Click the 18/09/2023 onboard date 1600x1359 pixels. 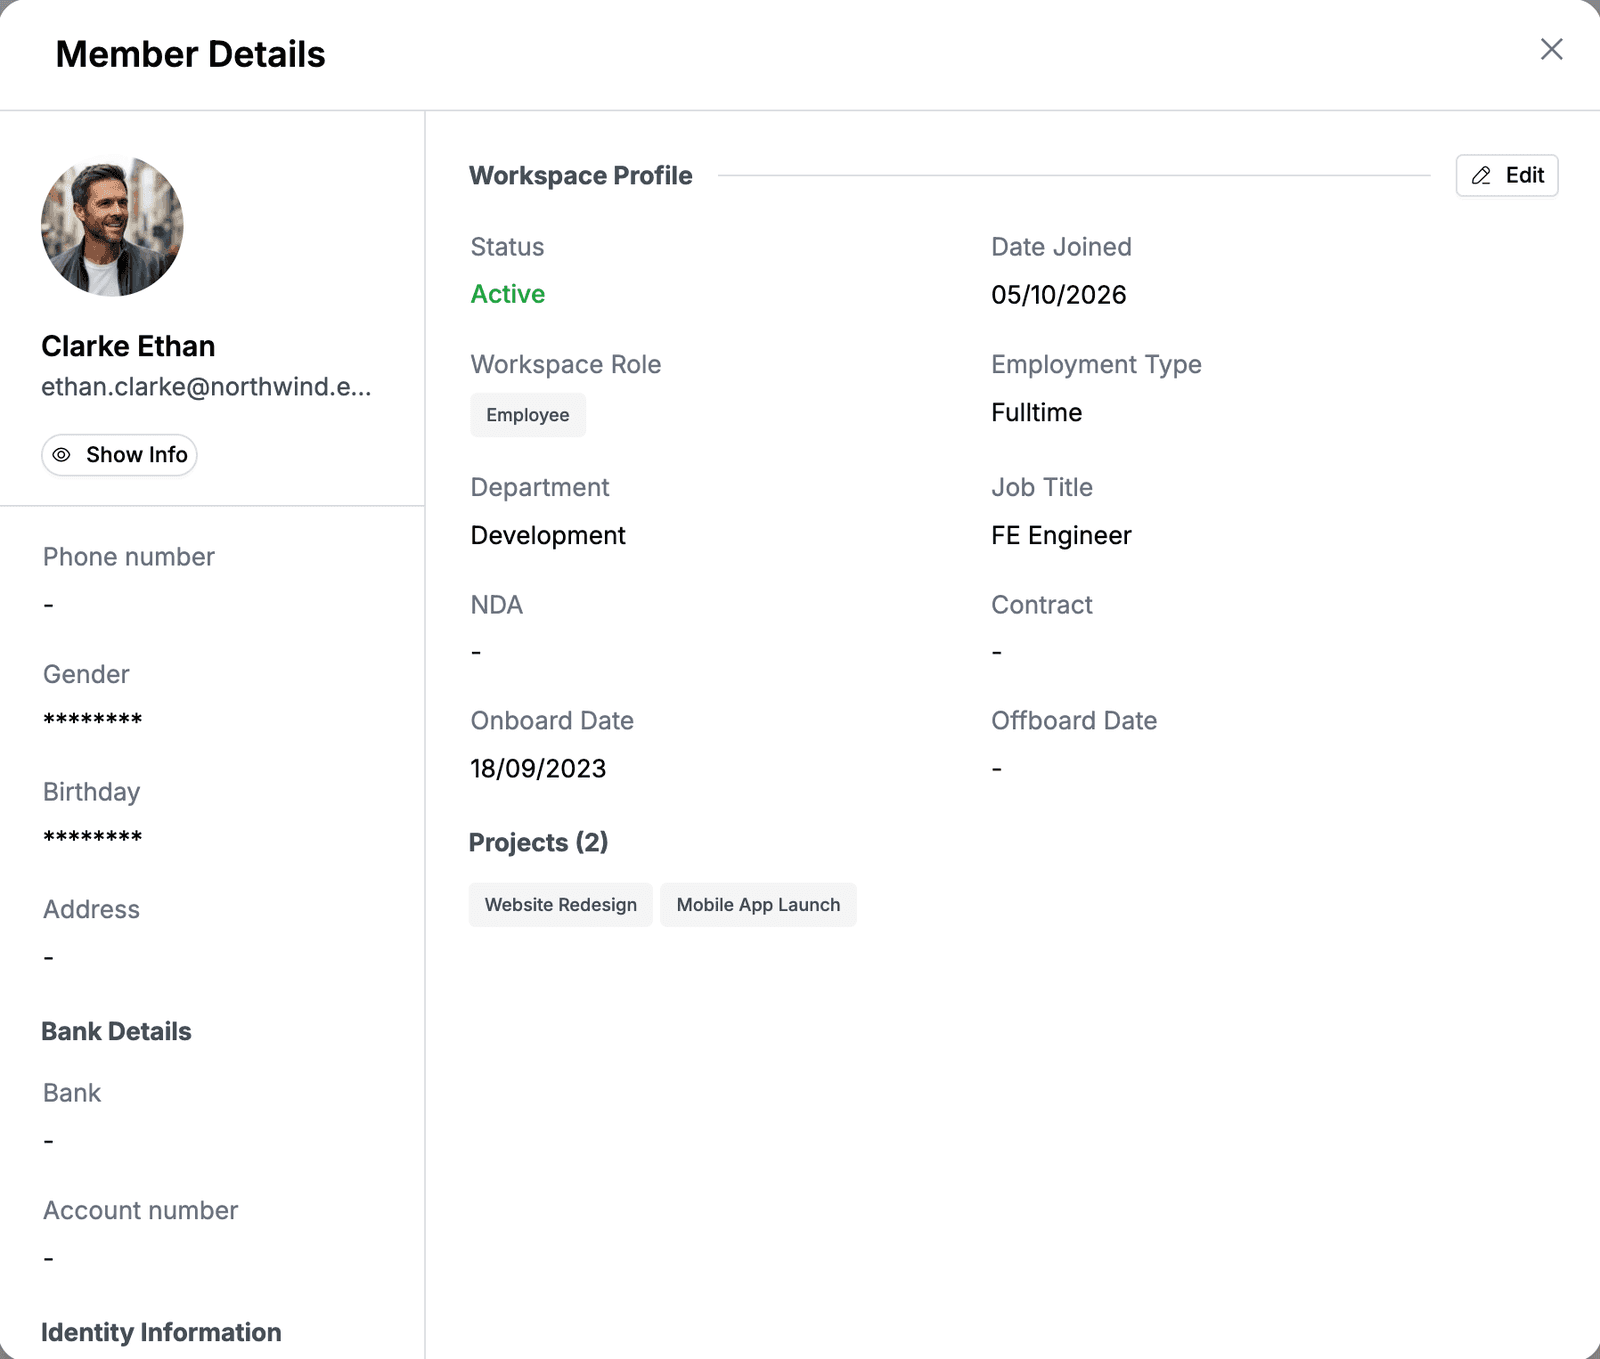tap(538, 769)
